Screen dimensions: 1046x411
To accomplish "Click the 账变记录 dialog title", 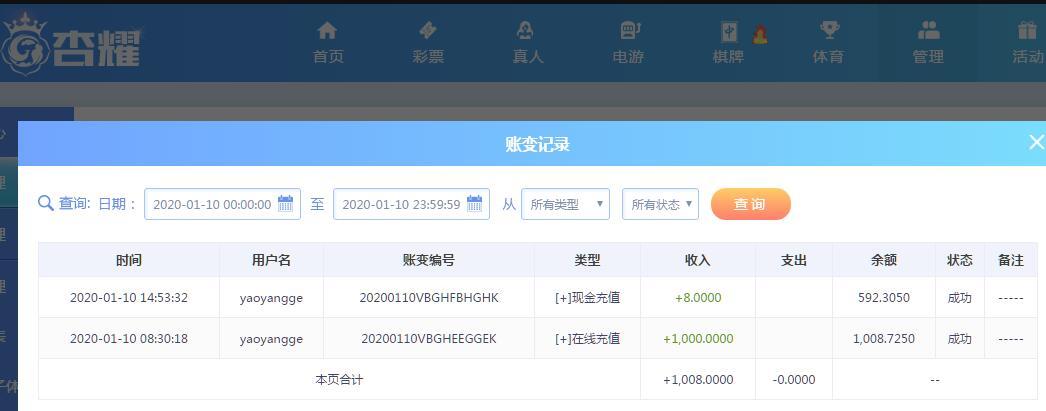I will (538, 143).
